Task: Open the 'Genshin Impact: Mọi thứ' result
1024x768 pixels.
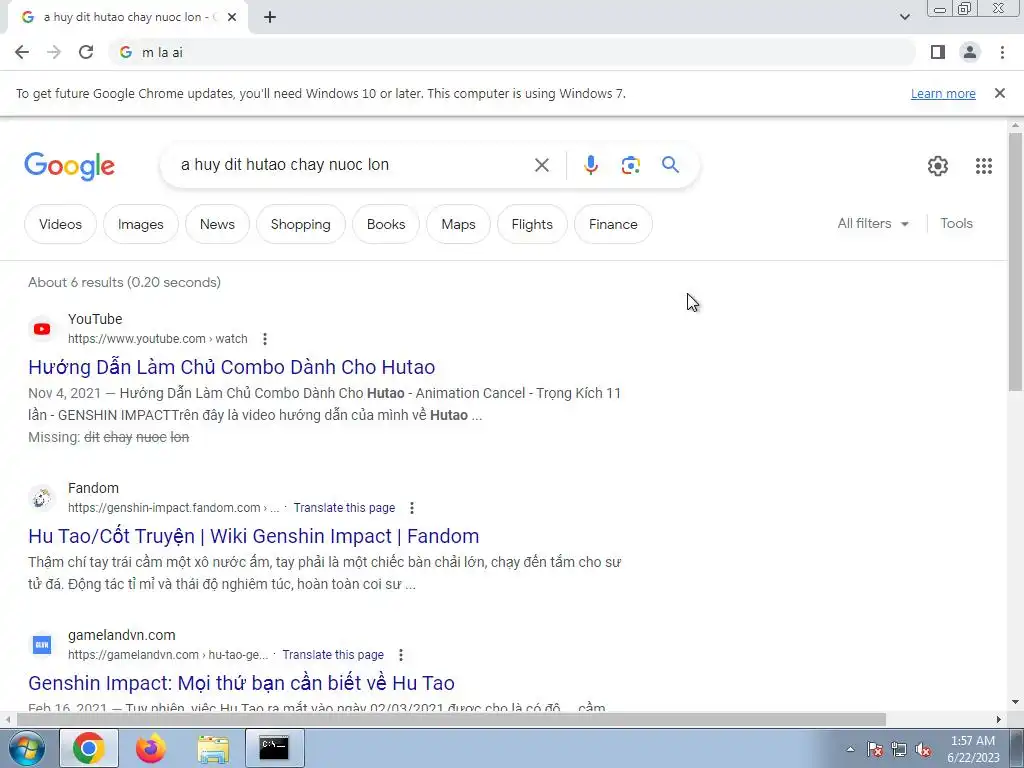Action: pyautogui.click(x=241, y=683)
